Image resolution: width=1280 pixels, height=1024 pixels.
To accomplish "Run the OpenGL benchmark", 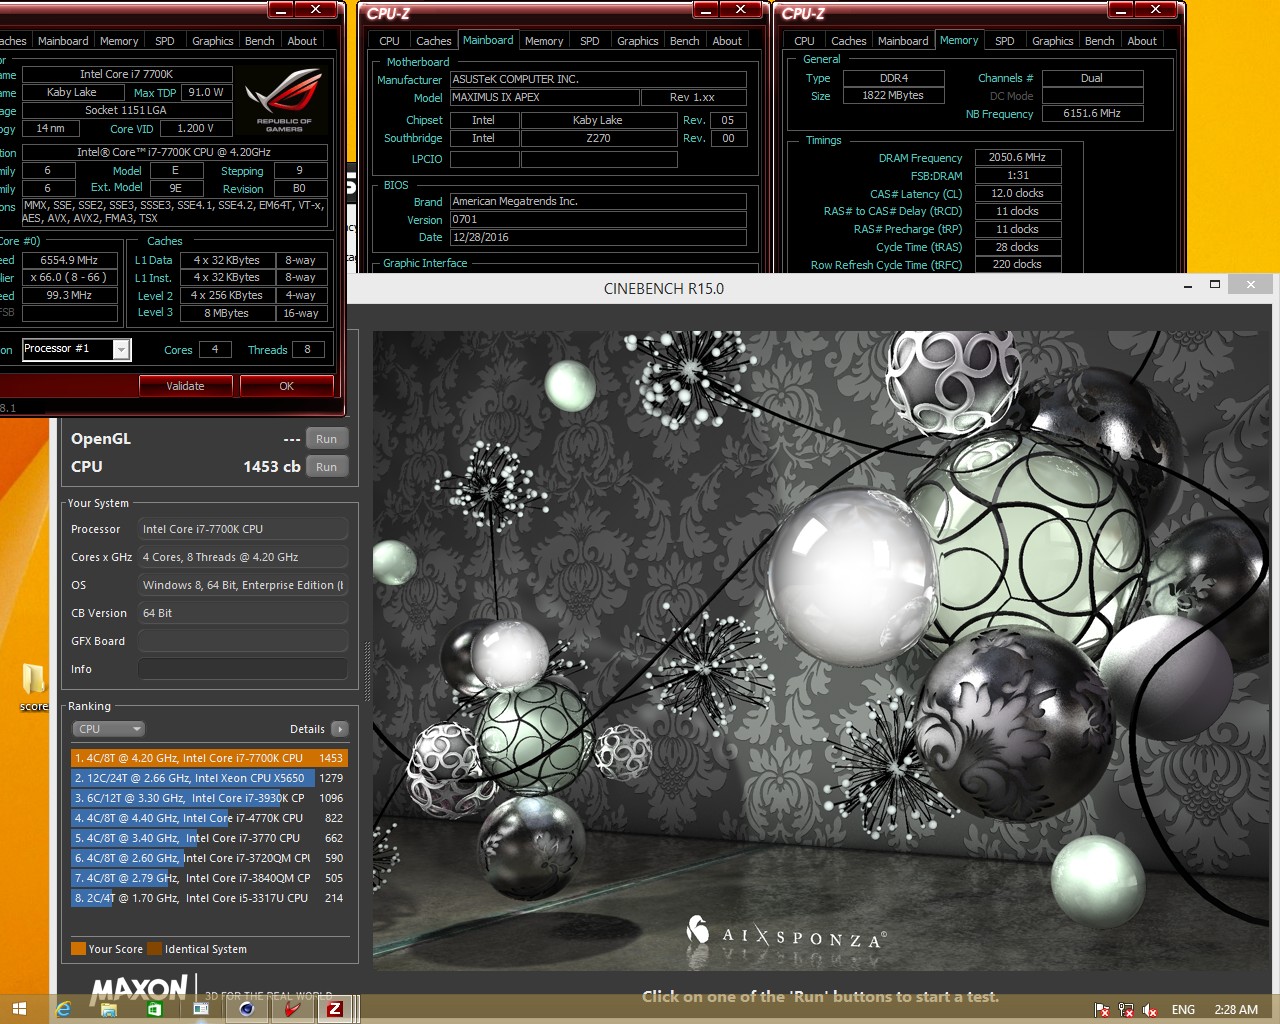I will point(327,439).
